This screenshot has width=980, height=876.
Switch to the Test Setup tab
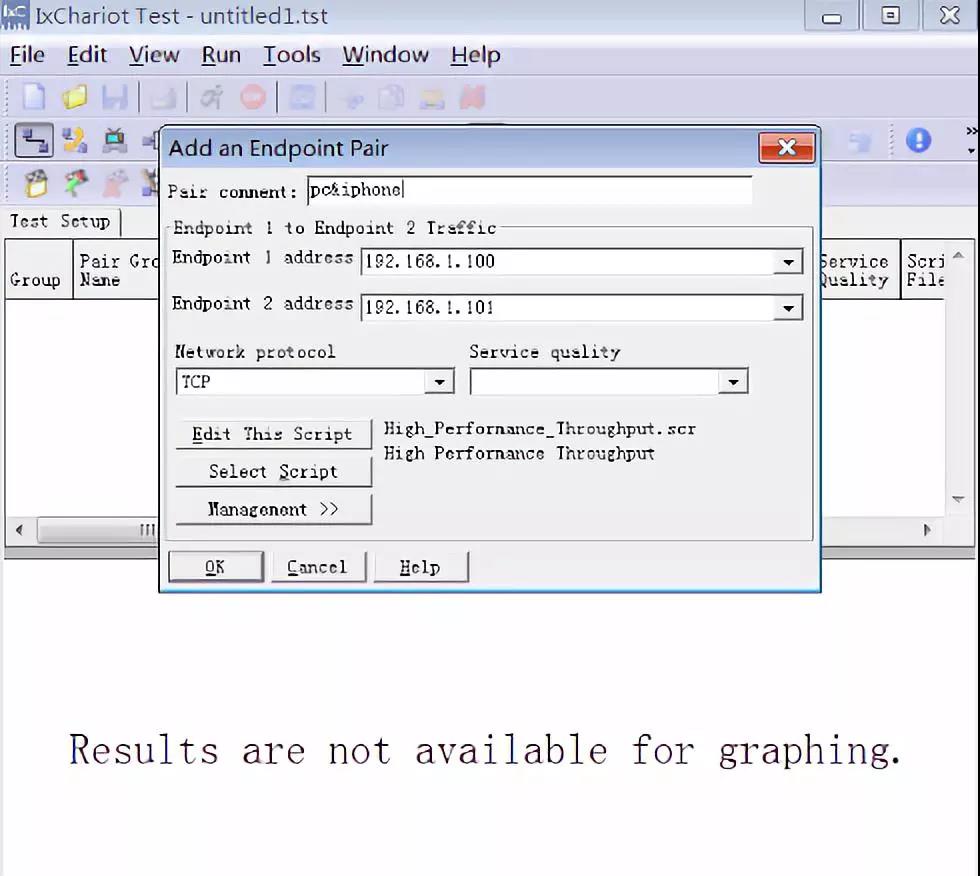pyautogui.click(x=60, y=221)
